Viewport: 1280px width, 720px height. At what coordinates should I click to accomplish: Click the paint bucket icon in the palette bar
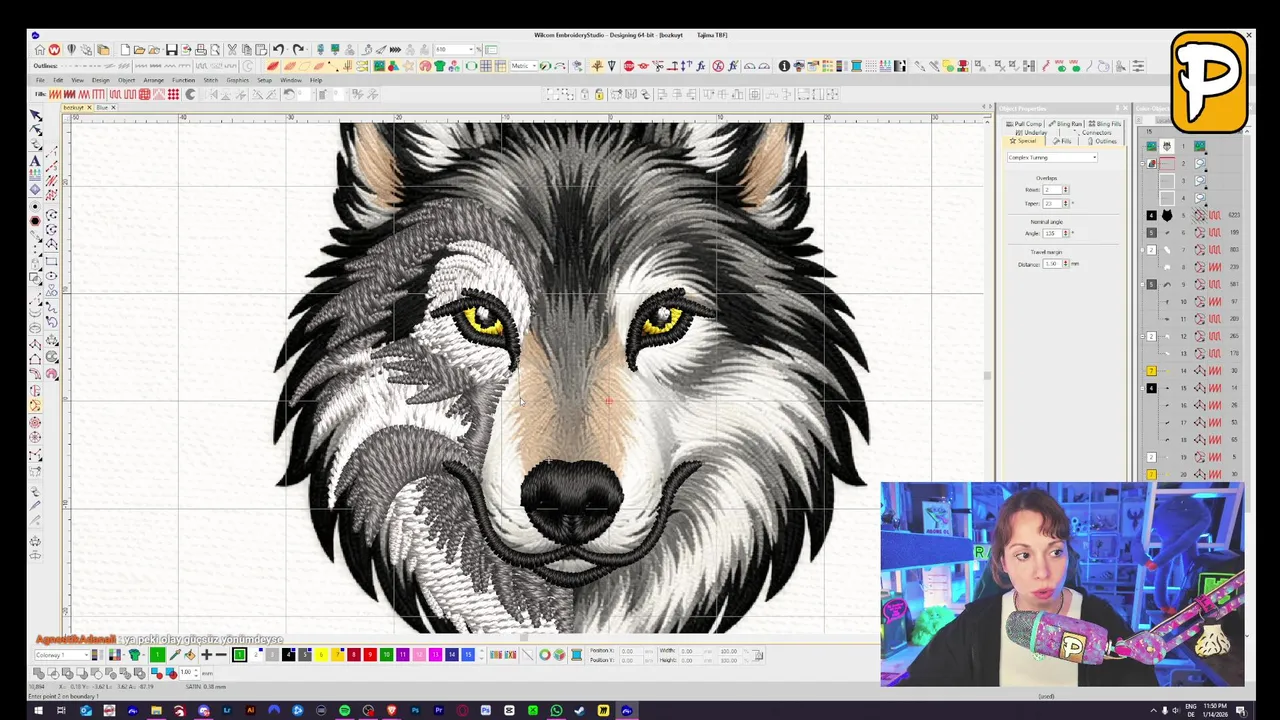click(x=190, y=655)
